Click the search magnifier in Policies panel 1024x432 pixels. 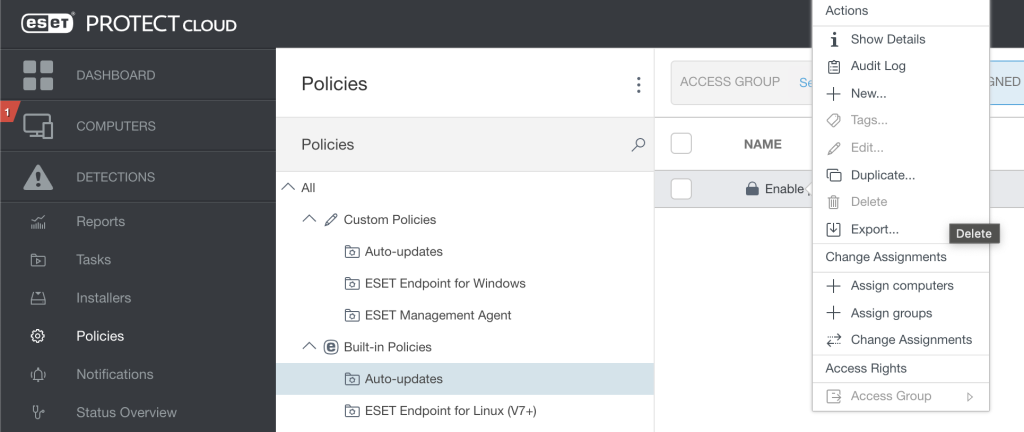638,145
